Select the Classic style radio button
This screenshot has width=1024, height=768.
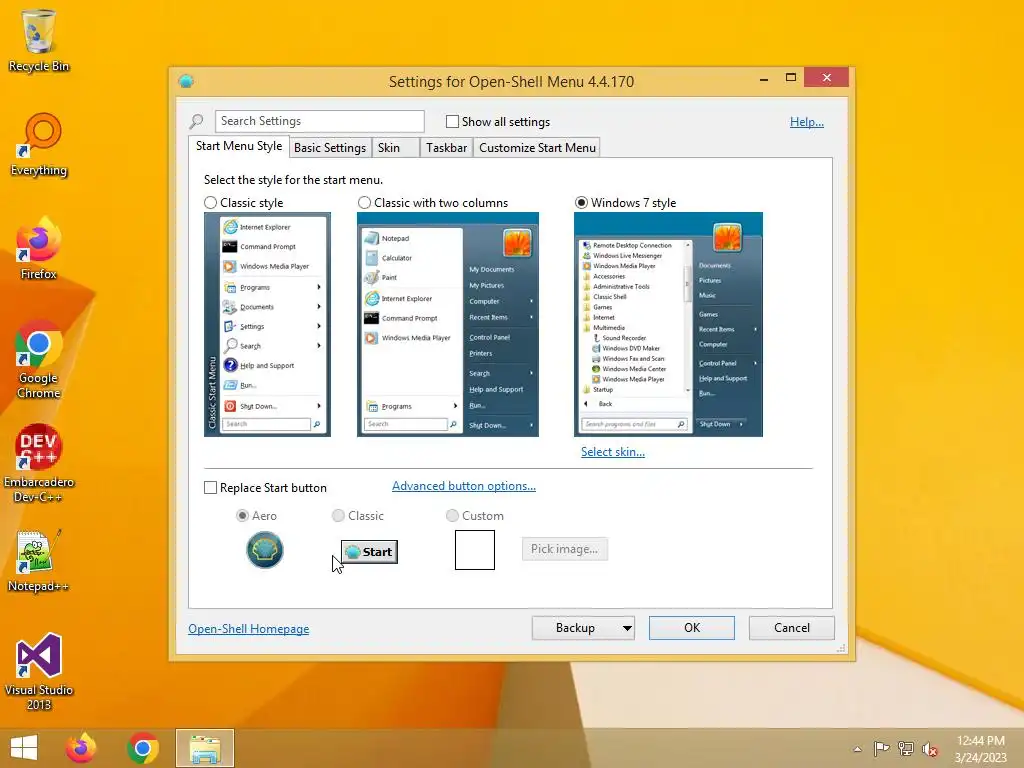point(210,203)
